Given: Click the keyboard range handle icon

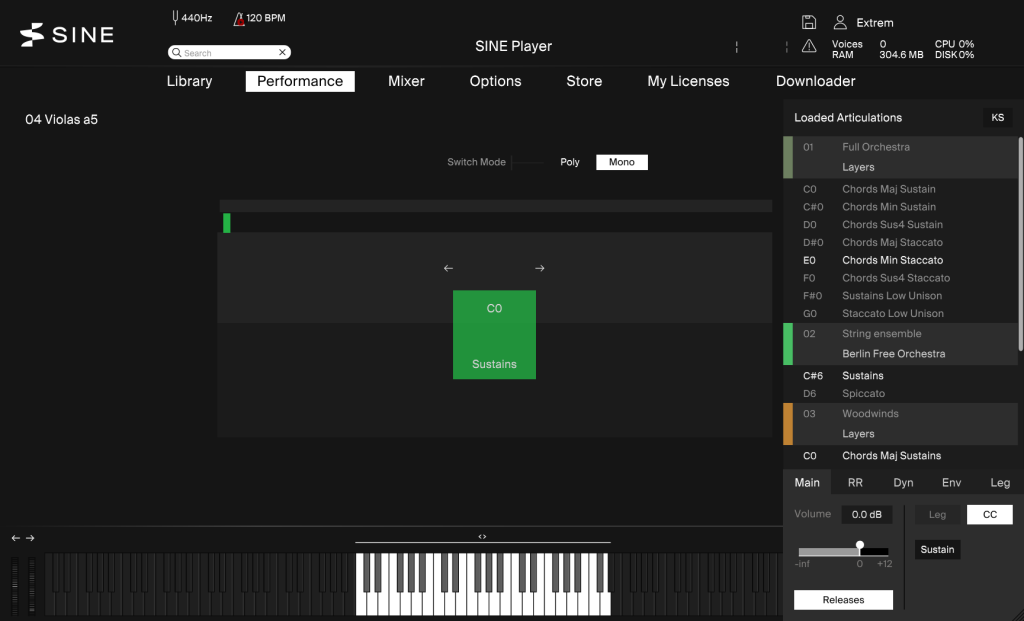Looking at the screenshot, I should [x=482, y=537].
